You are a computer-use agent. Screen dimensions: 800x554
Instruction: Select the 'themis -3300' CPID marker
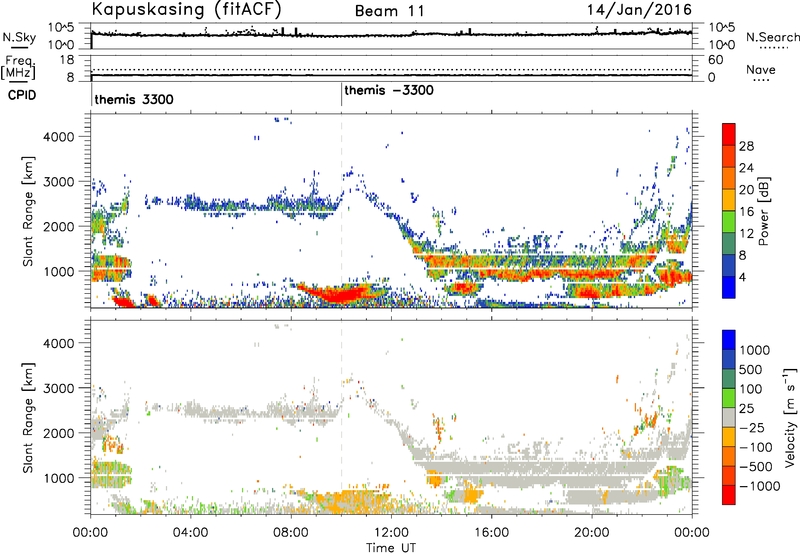point(389,90)
